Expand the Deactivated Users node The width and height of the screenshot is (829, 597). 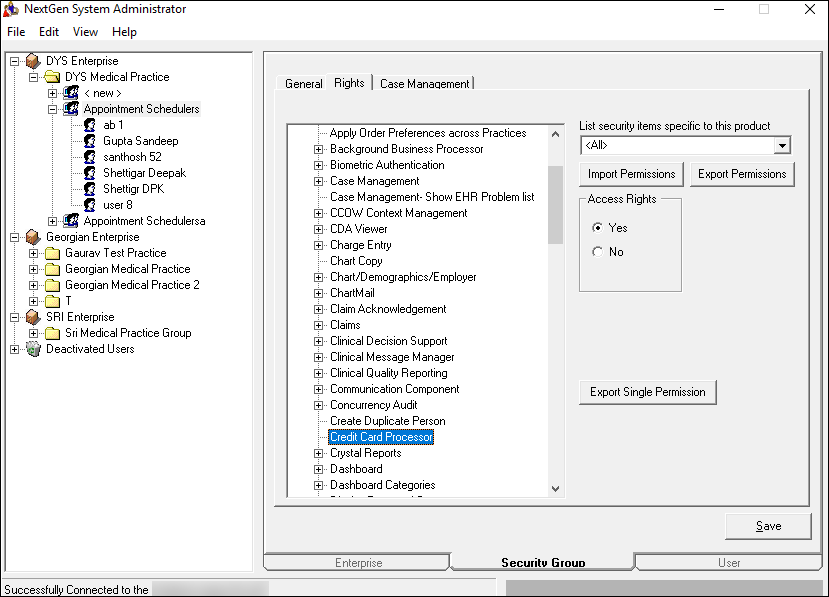[x=15, y=349]
